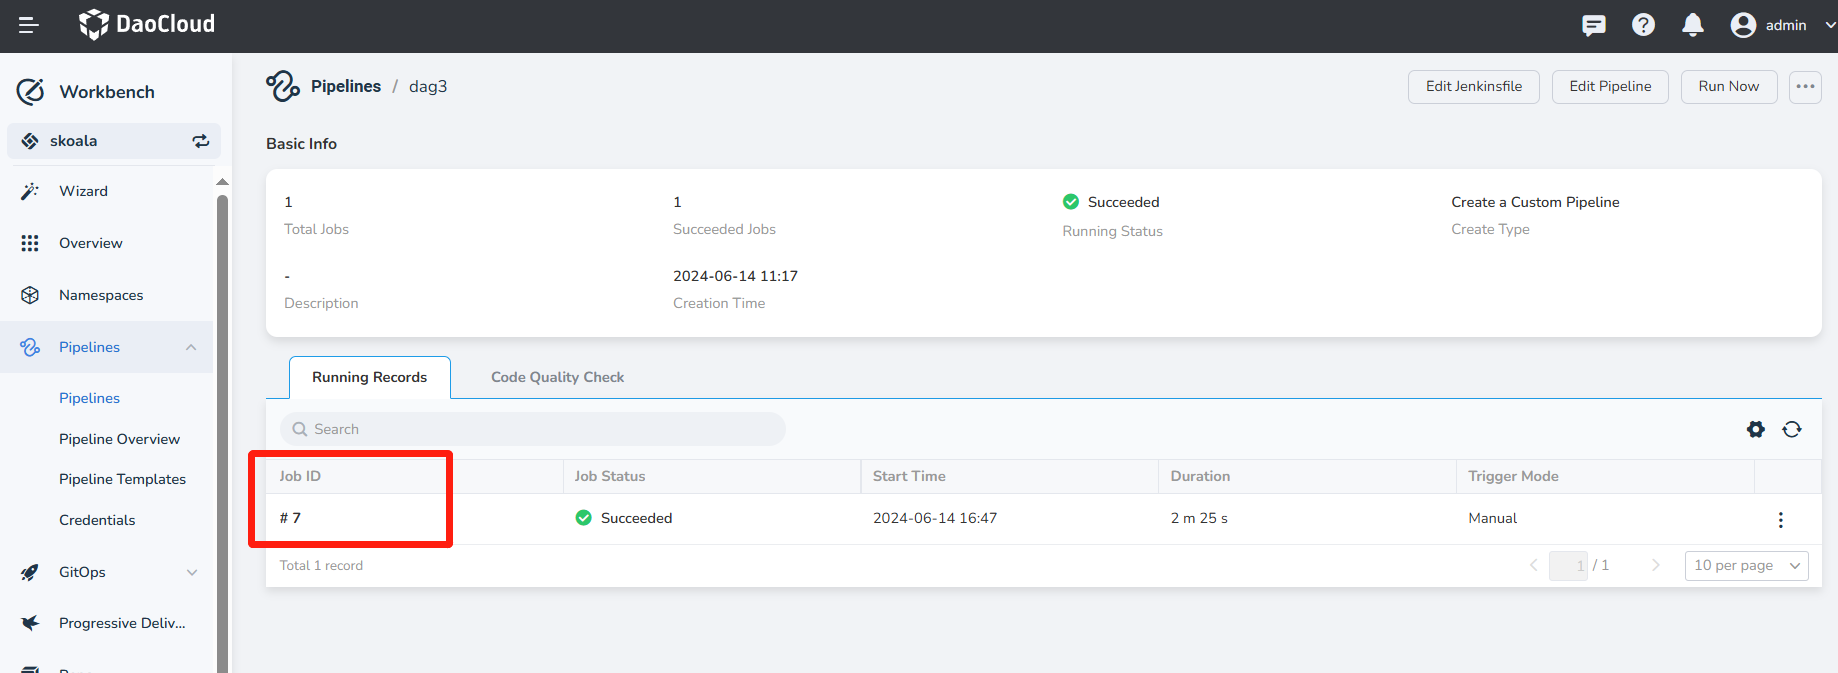The height and width of the screenshot is (673, 1838).
Task: Toggle the hamburger navigation menu
Action: point(28,25)
